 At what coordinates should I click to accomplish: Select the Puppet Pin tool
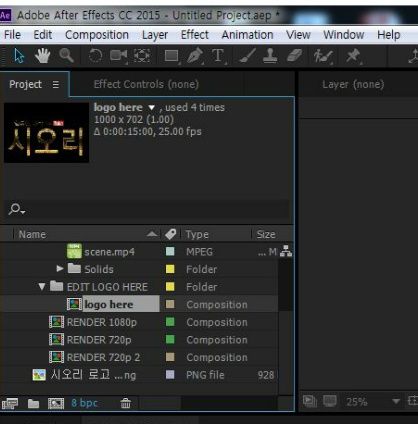[x=353, y=55]
